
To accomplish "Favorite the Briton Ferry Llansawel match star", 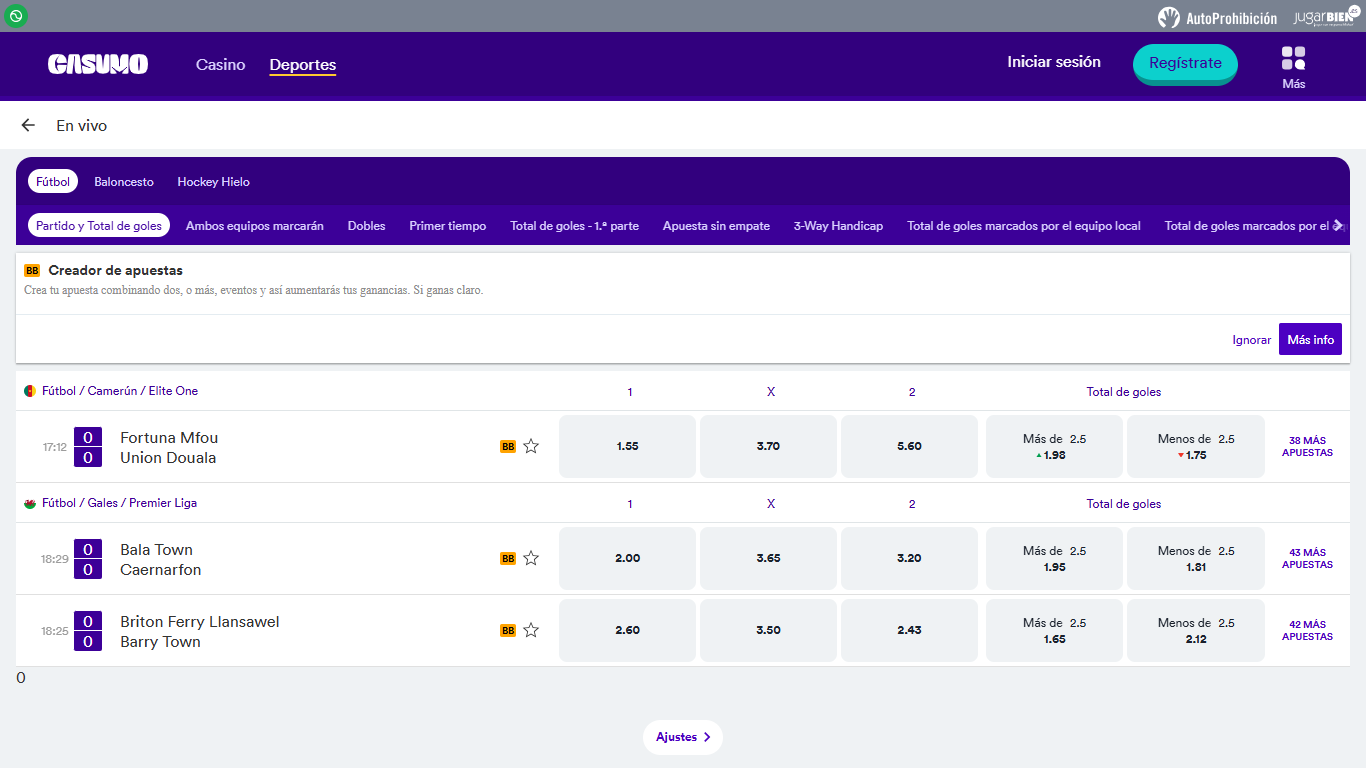I will [x=531, y=630].
